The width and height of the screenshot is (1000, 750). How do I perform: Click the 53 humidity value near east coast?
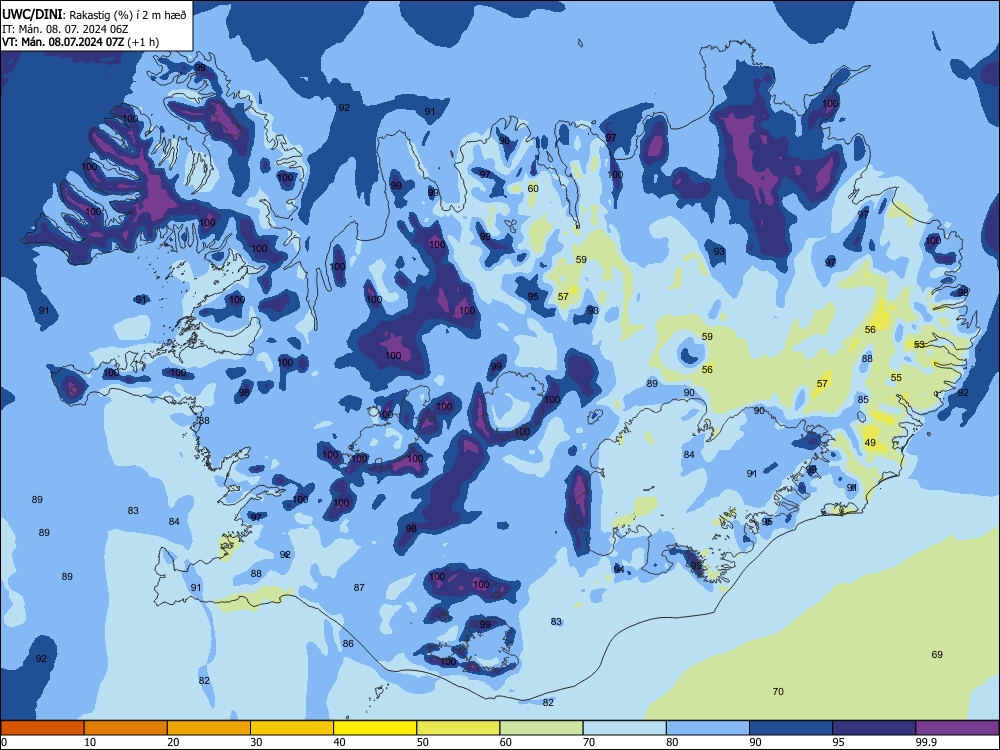pyautogui.click(x=919, y=344)
